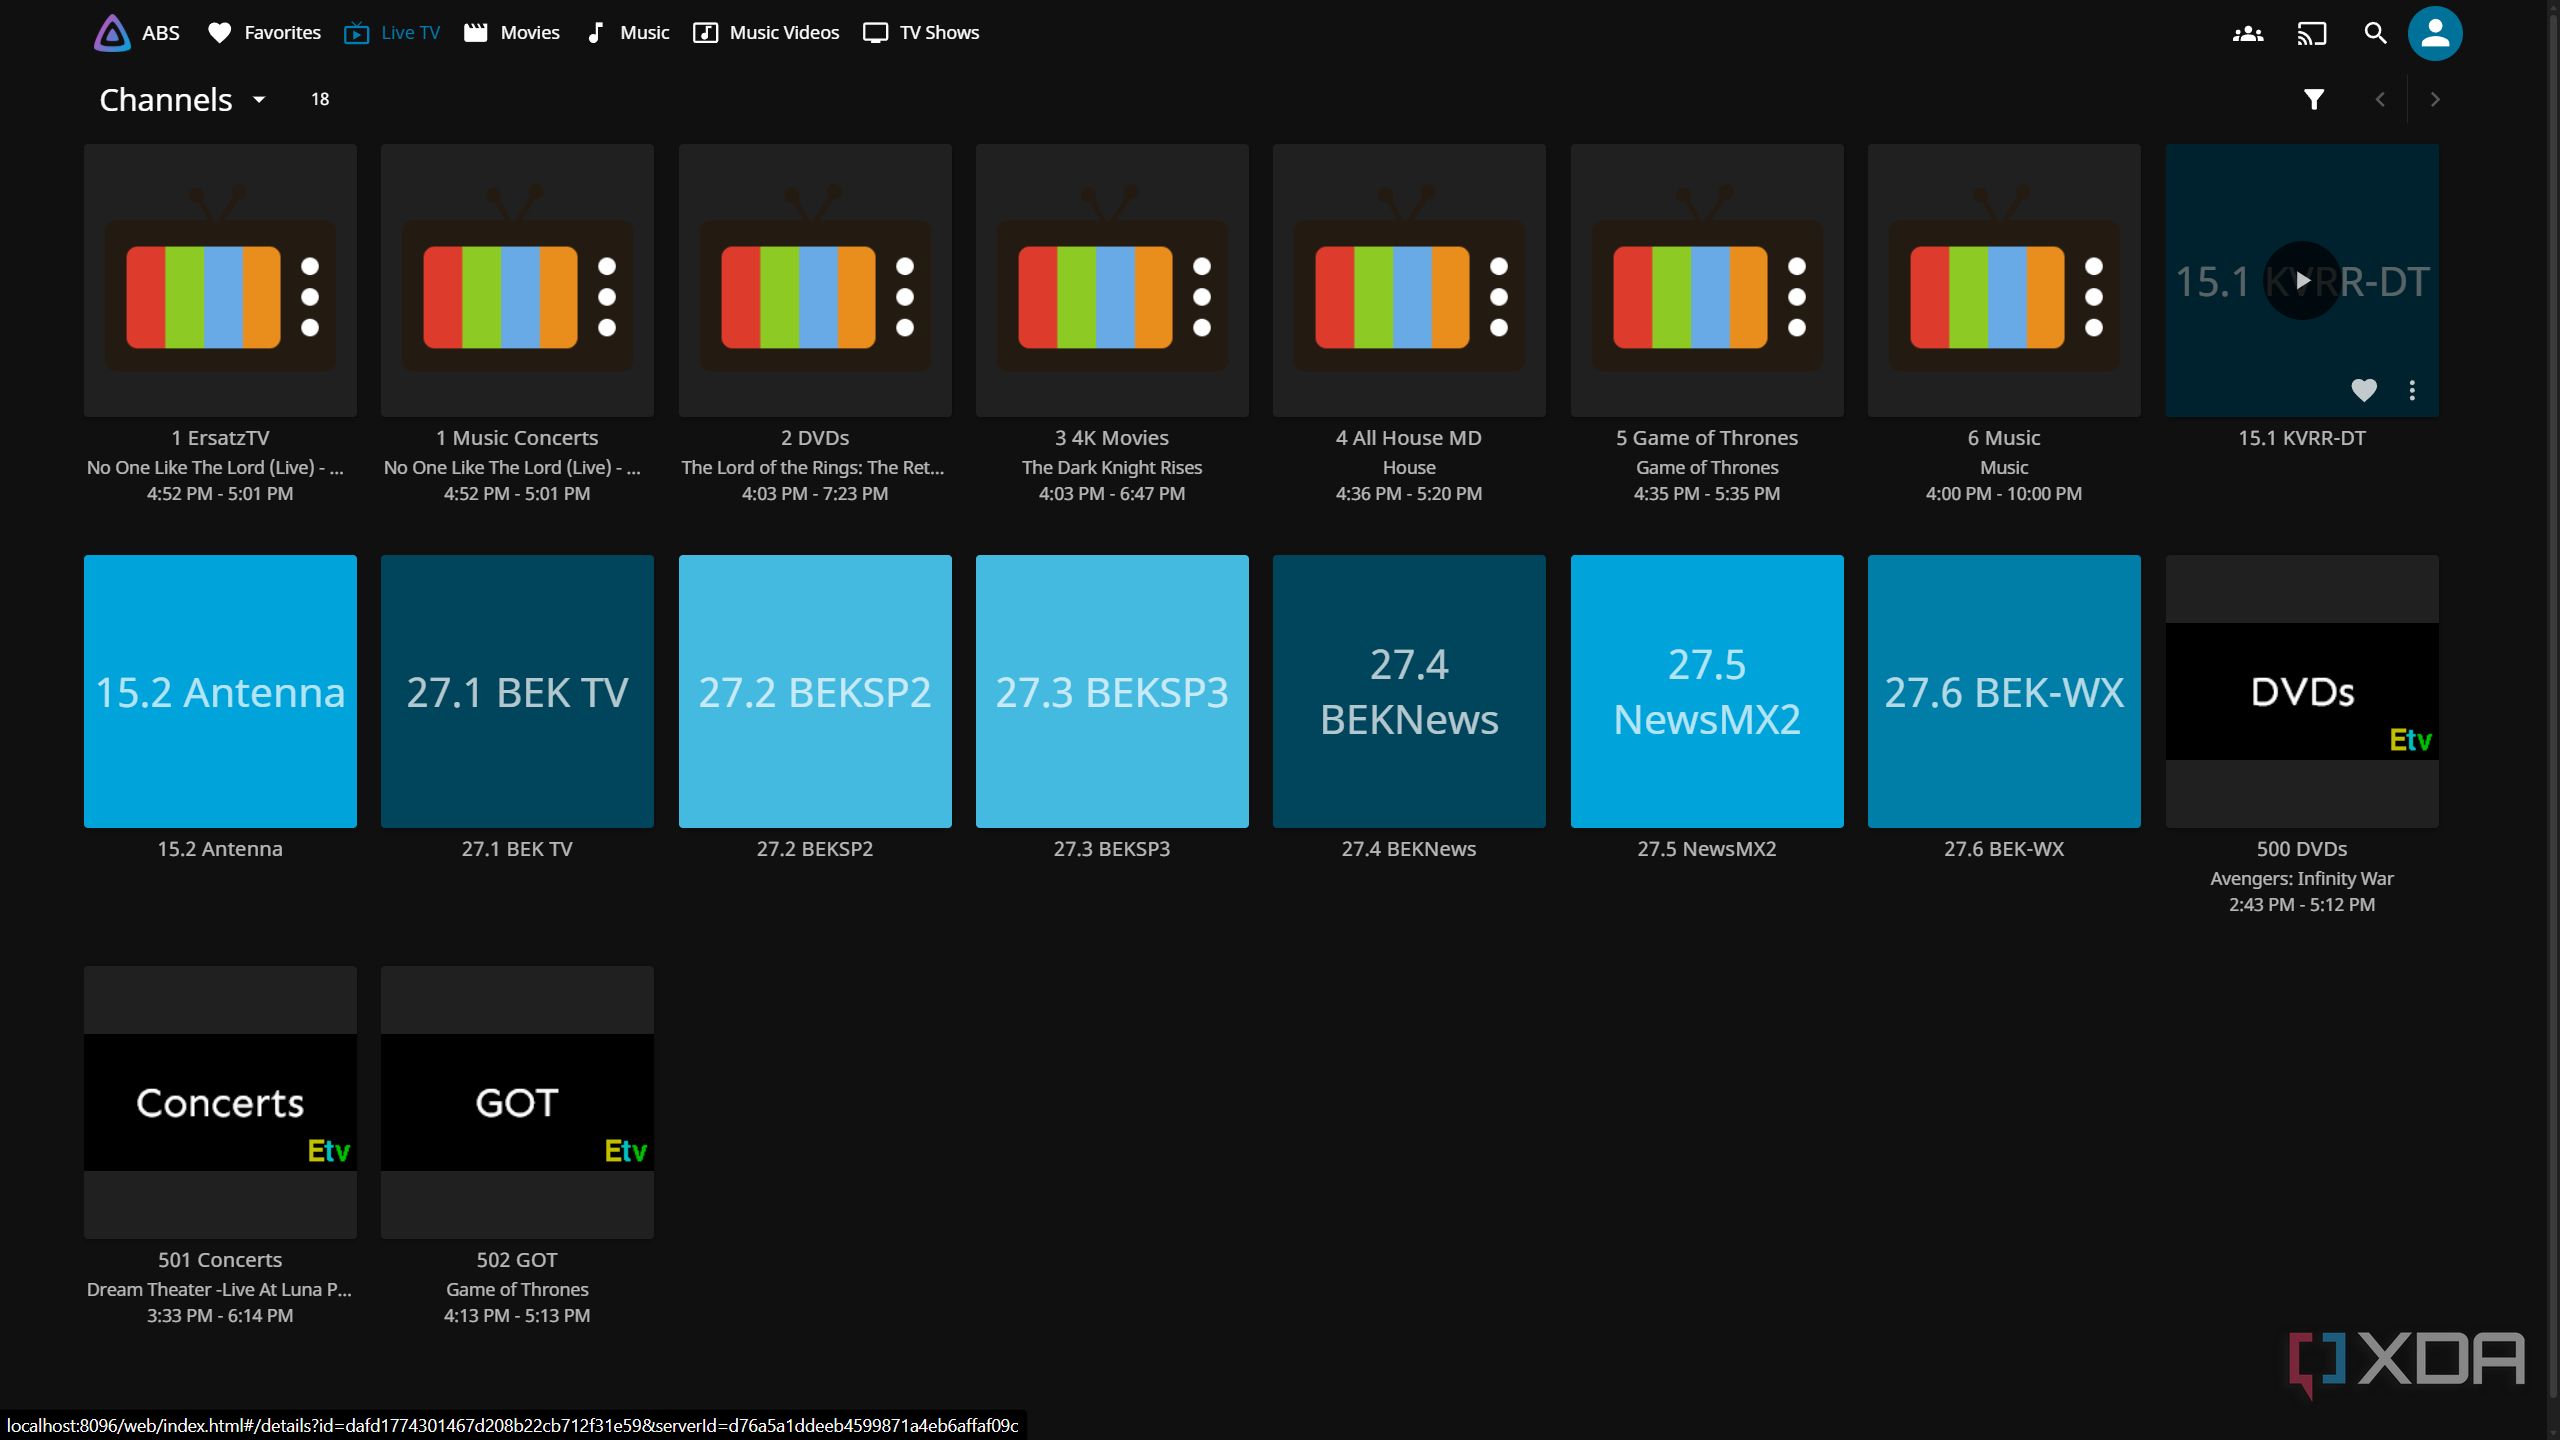Open the 27.1 BEK TV channel tile

pos(517,691)
